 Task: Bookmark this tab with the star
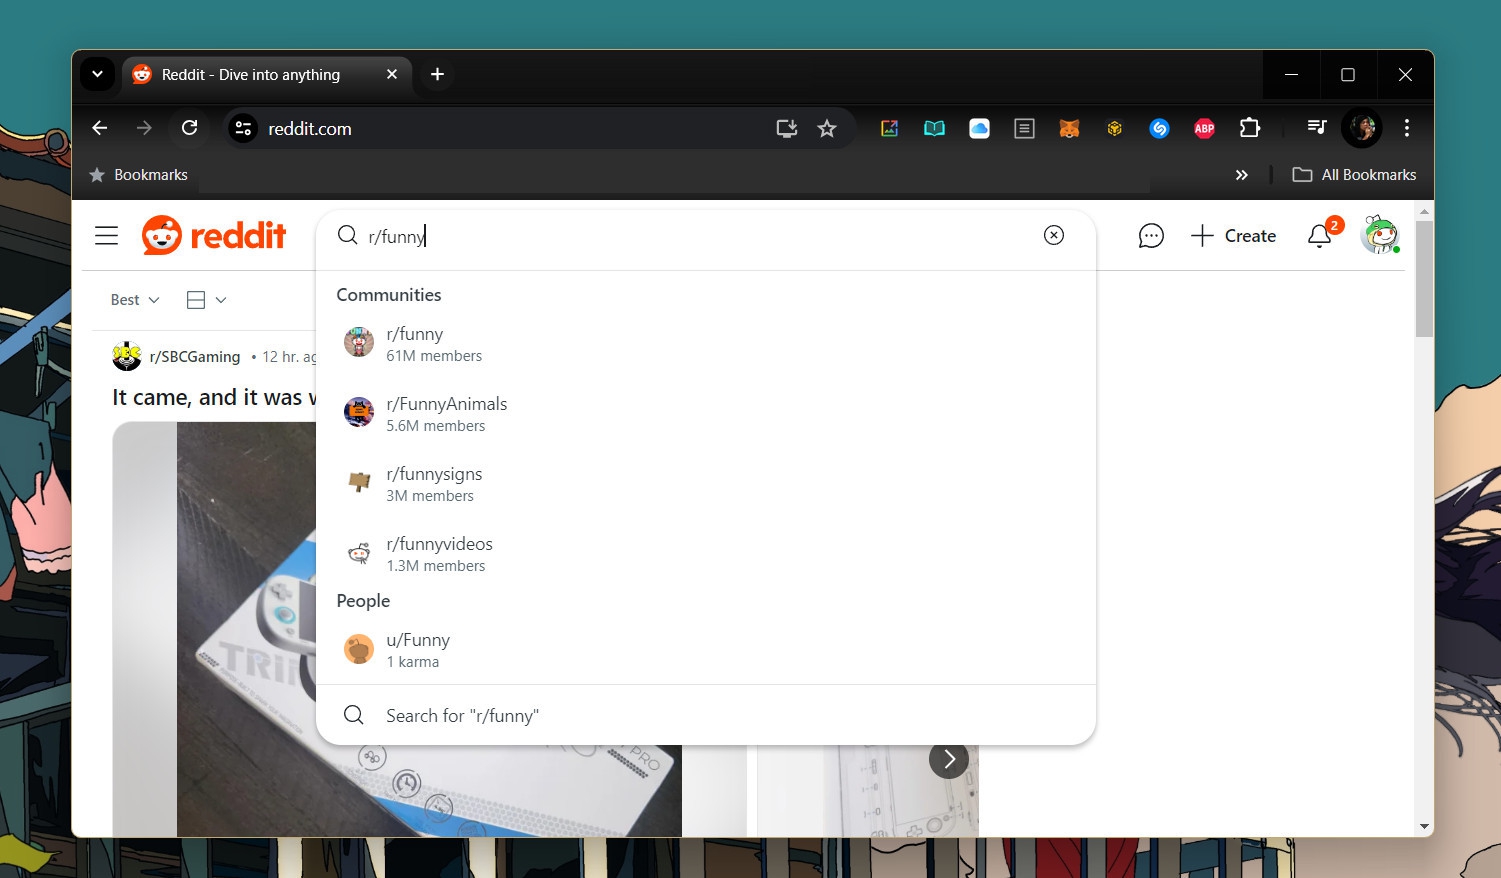click(x=827, y=128)
